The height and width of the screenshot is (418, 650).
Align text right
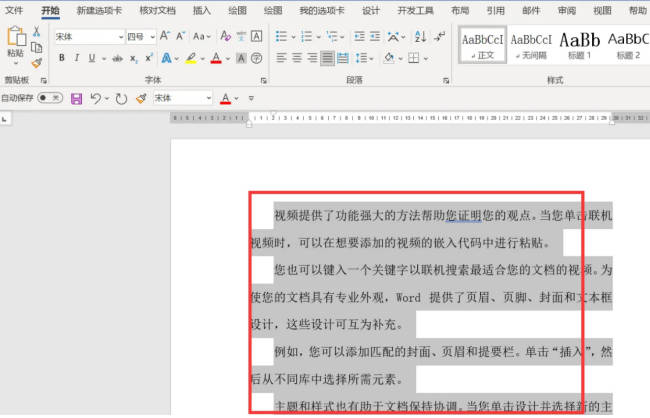click(312, 58)
